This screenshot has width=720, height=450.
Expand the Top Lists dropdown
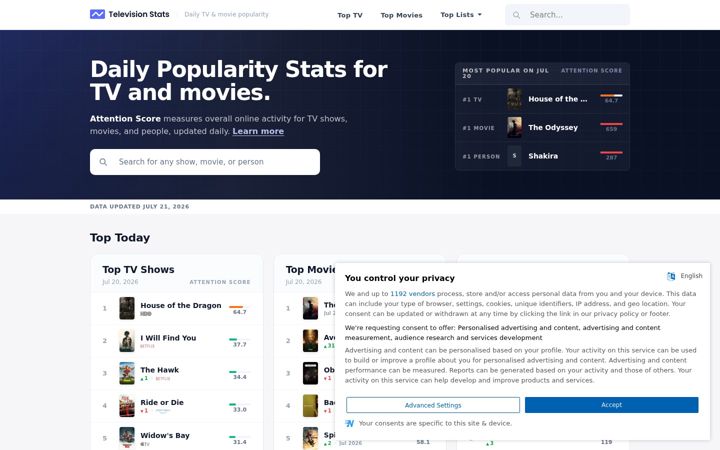461,15
